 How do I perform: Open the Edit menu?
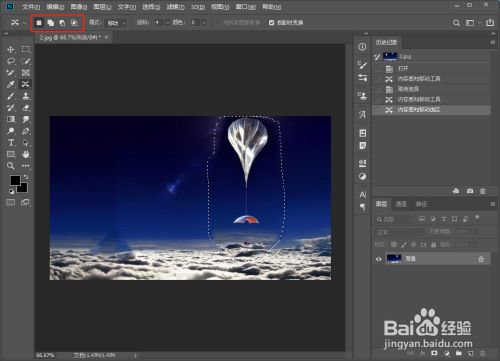(x=55, y=7)
